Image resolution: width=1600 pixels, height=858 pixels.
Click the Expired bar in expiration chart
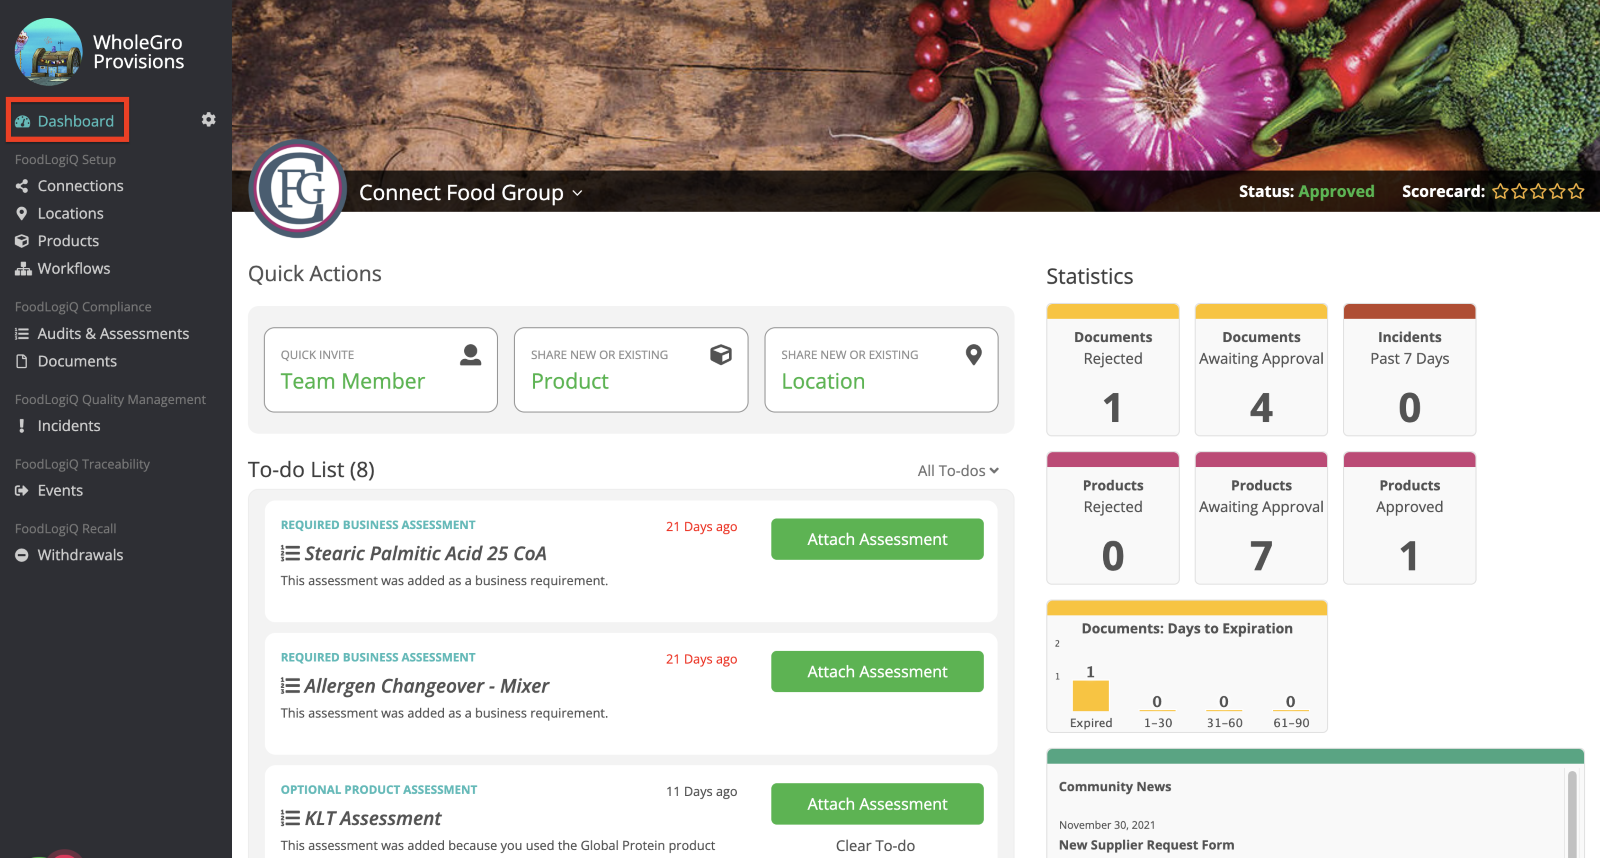point(1091,696)
